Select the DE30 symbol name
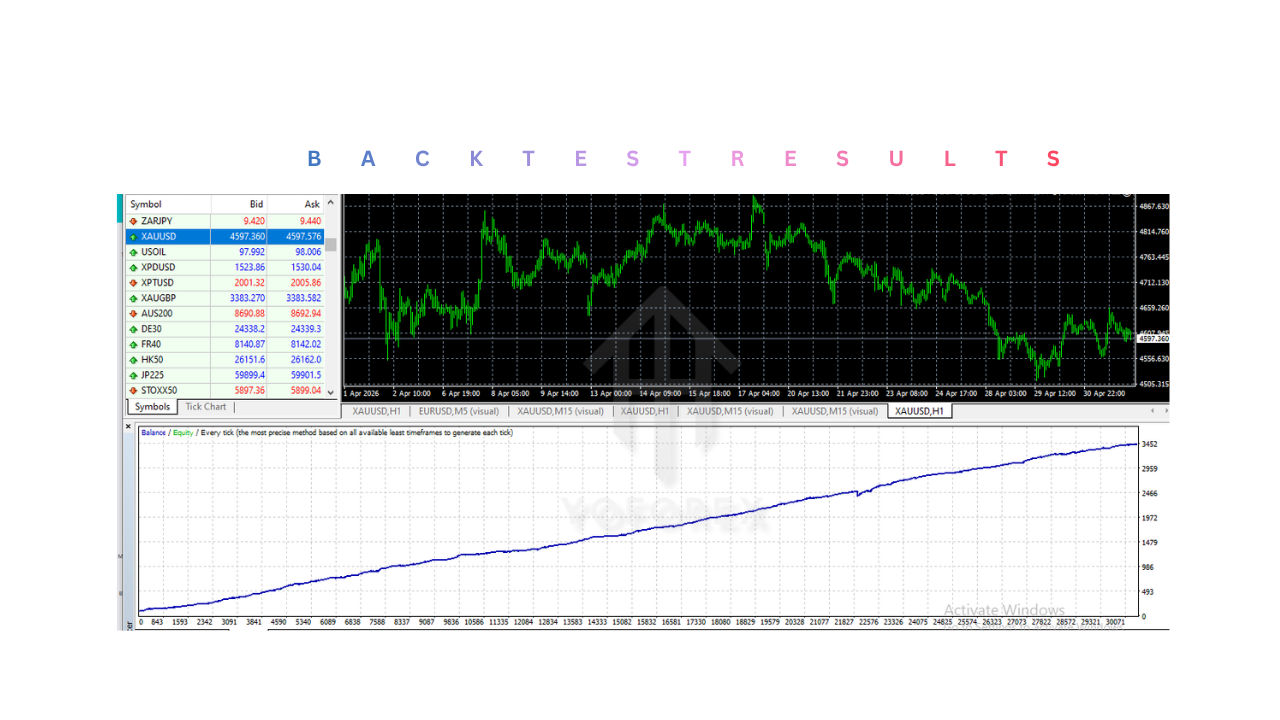The width and height of the screenshot is (1280, 720). pyautogui.click(x=151, y=329)
